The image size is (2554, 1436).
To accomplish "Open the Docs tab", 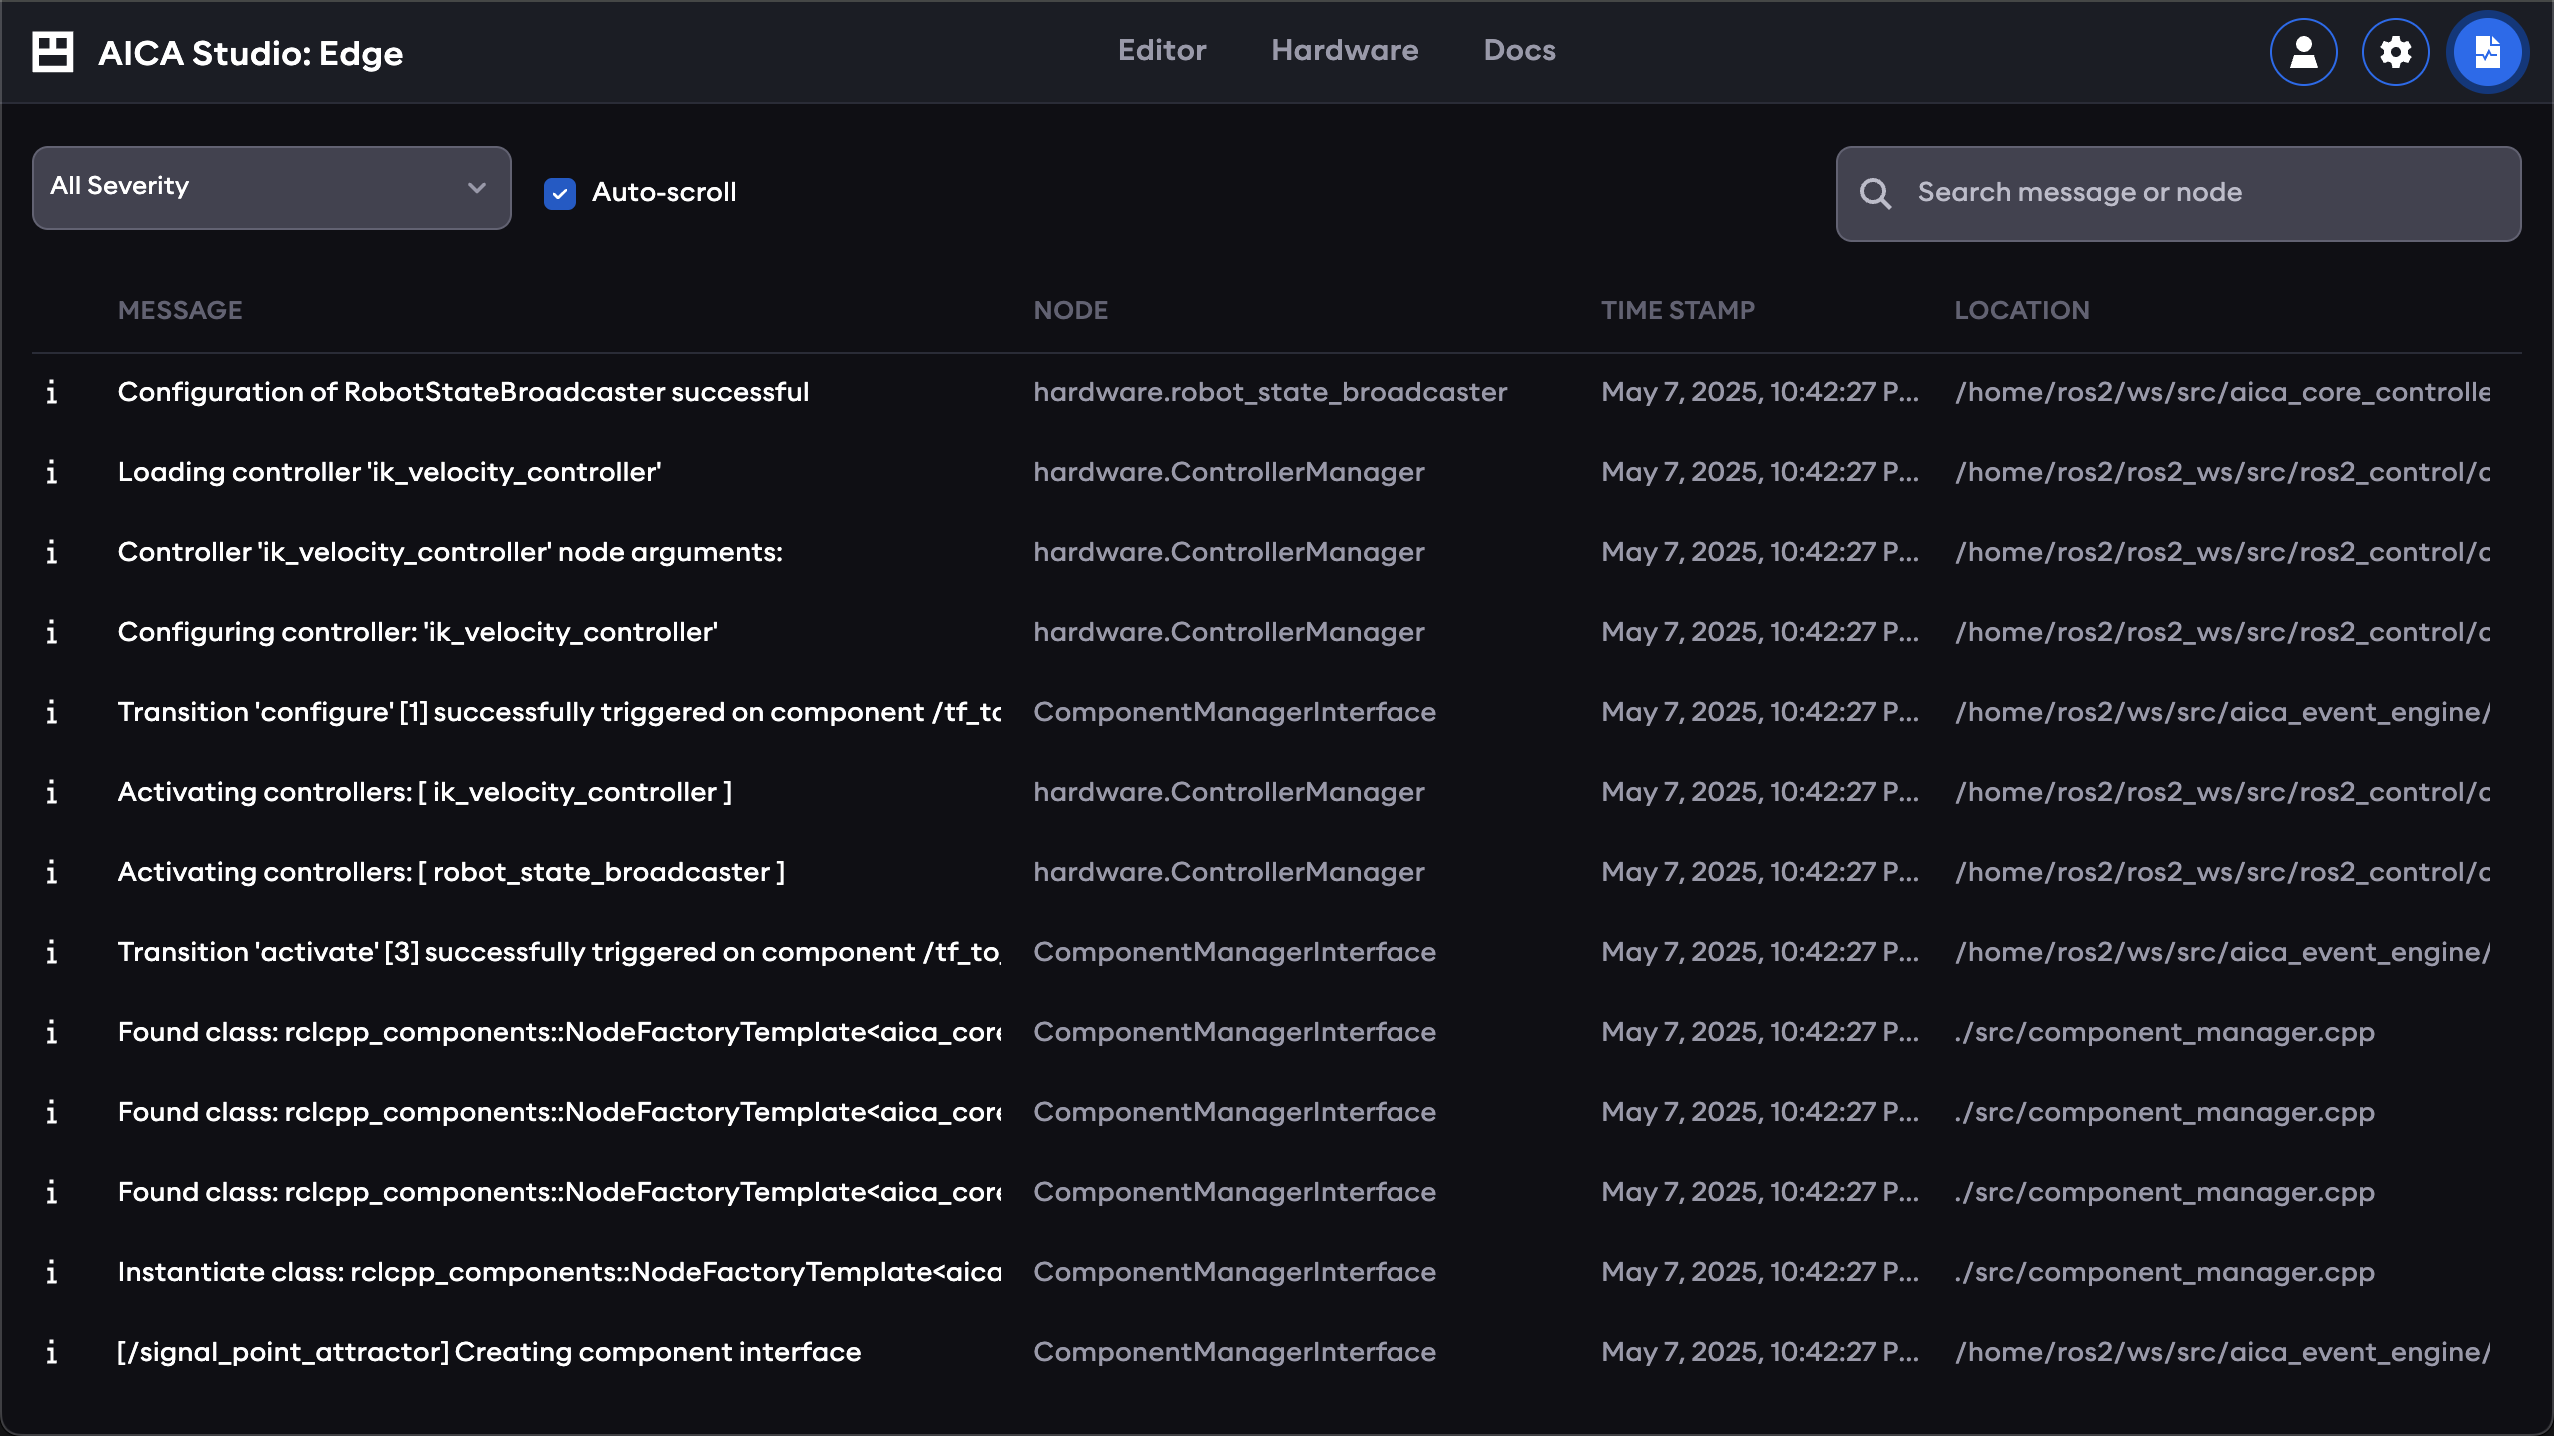I will click(x=1520, y=51).
